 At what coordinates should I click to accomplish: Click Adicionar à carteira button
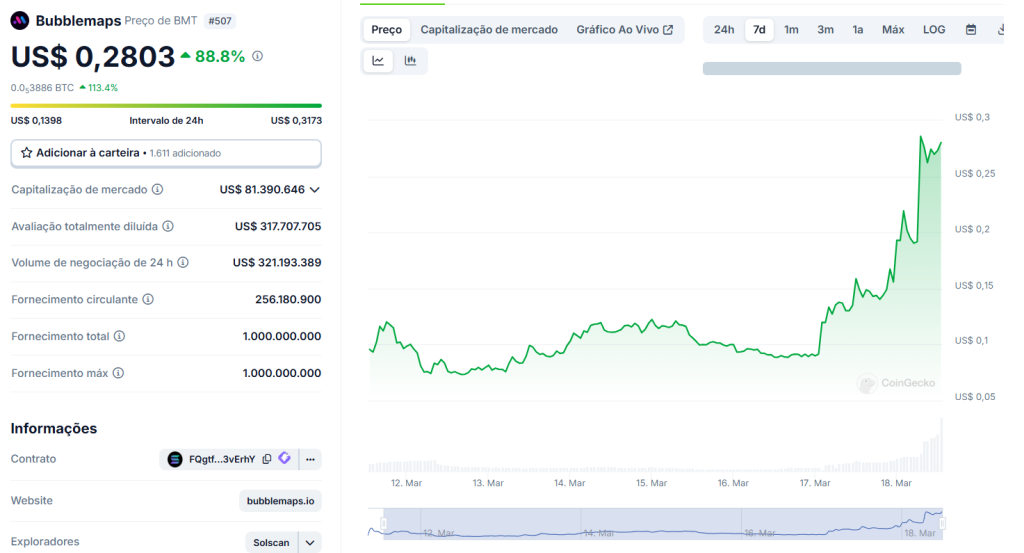pos(166,153)
